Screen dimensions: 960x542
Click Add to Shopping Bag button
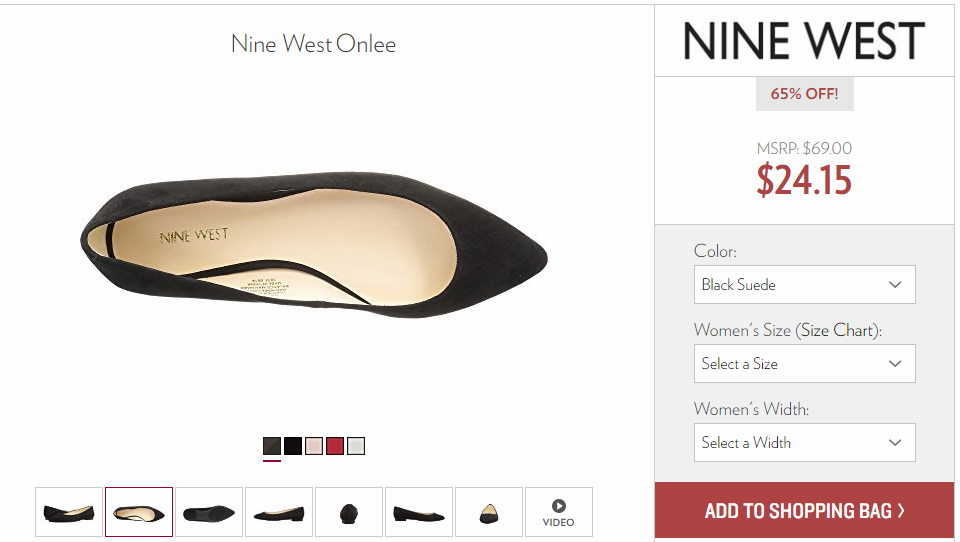click(x=804, y=510)
